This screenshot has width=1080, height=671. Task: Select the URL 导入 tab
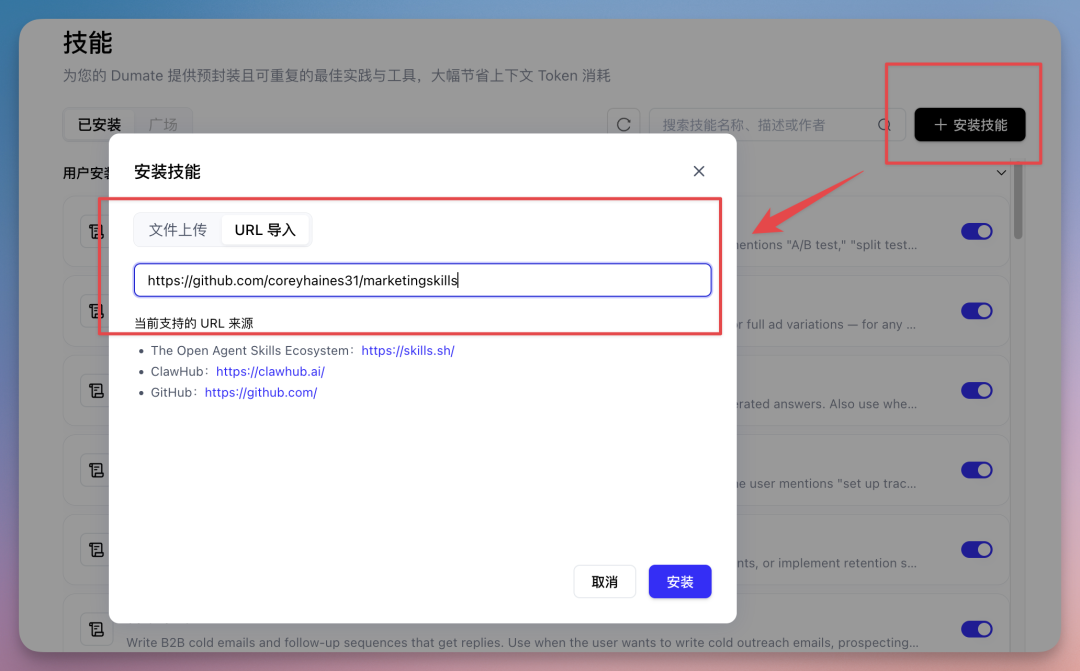(267, 229)
